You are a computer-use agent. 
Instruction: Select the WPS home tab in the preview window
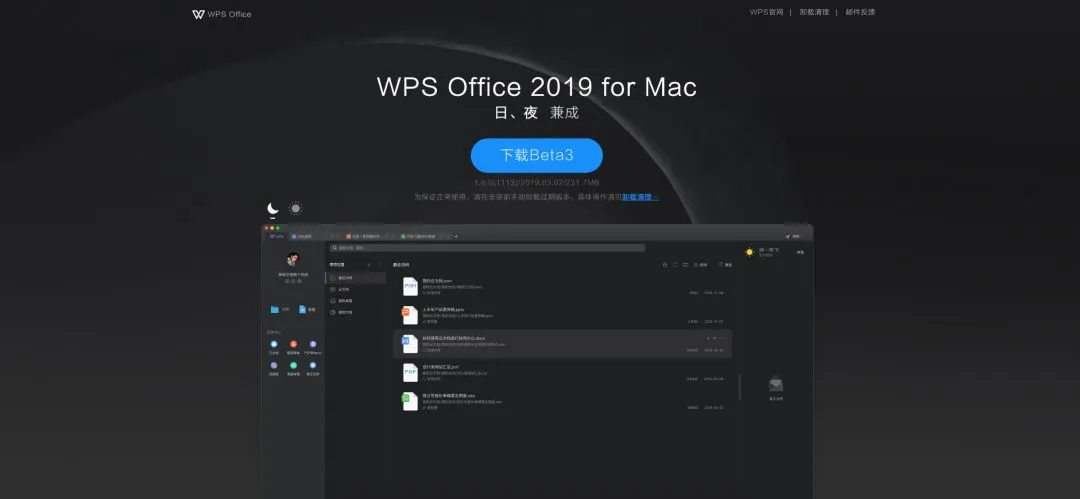pos(276,236)
